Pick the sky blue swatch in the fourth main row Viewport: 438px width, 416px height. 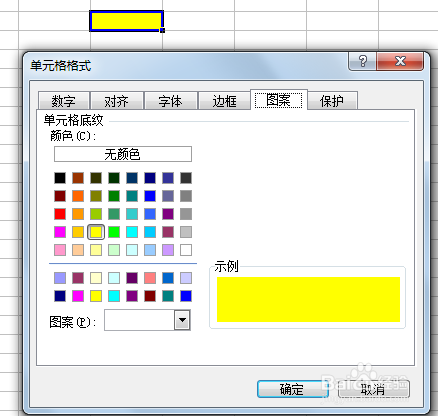point(150,232)
